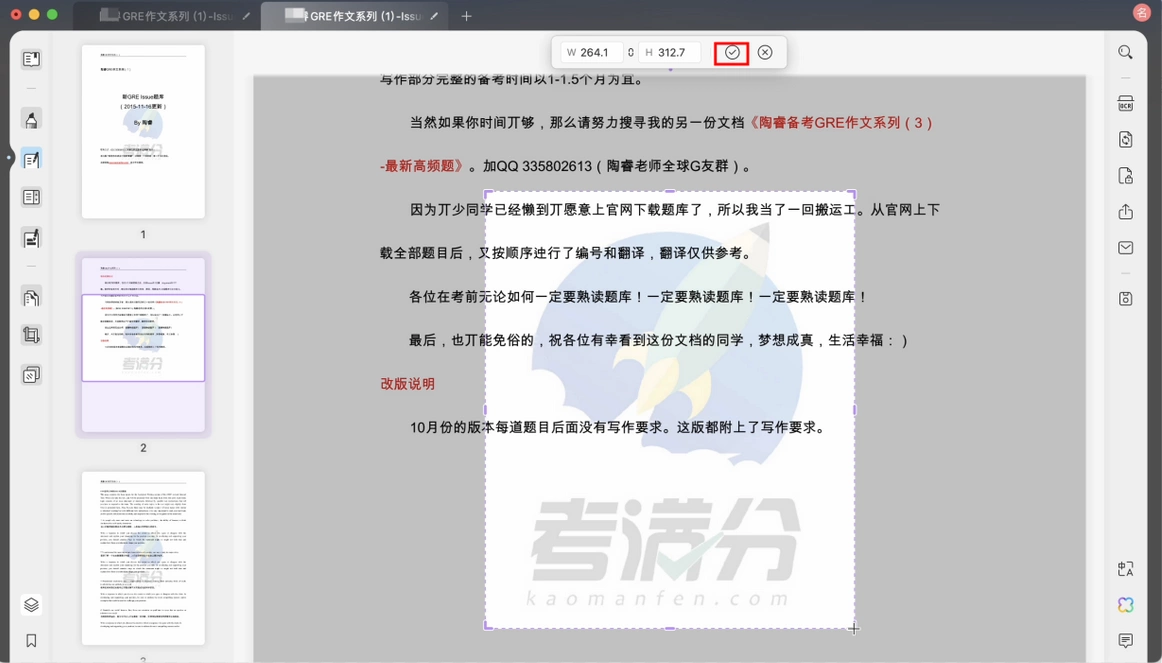Viewport: 1162px width, 663px height.
Task: Cancel the crop with the X button
Action: (765, 53)
